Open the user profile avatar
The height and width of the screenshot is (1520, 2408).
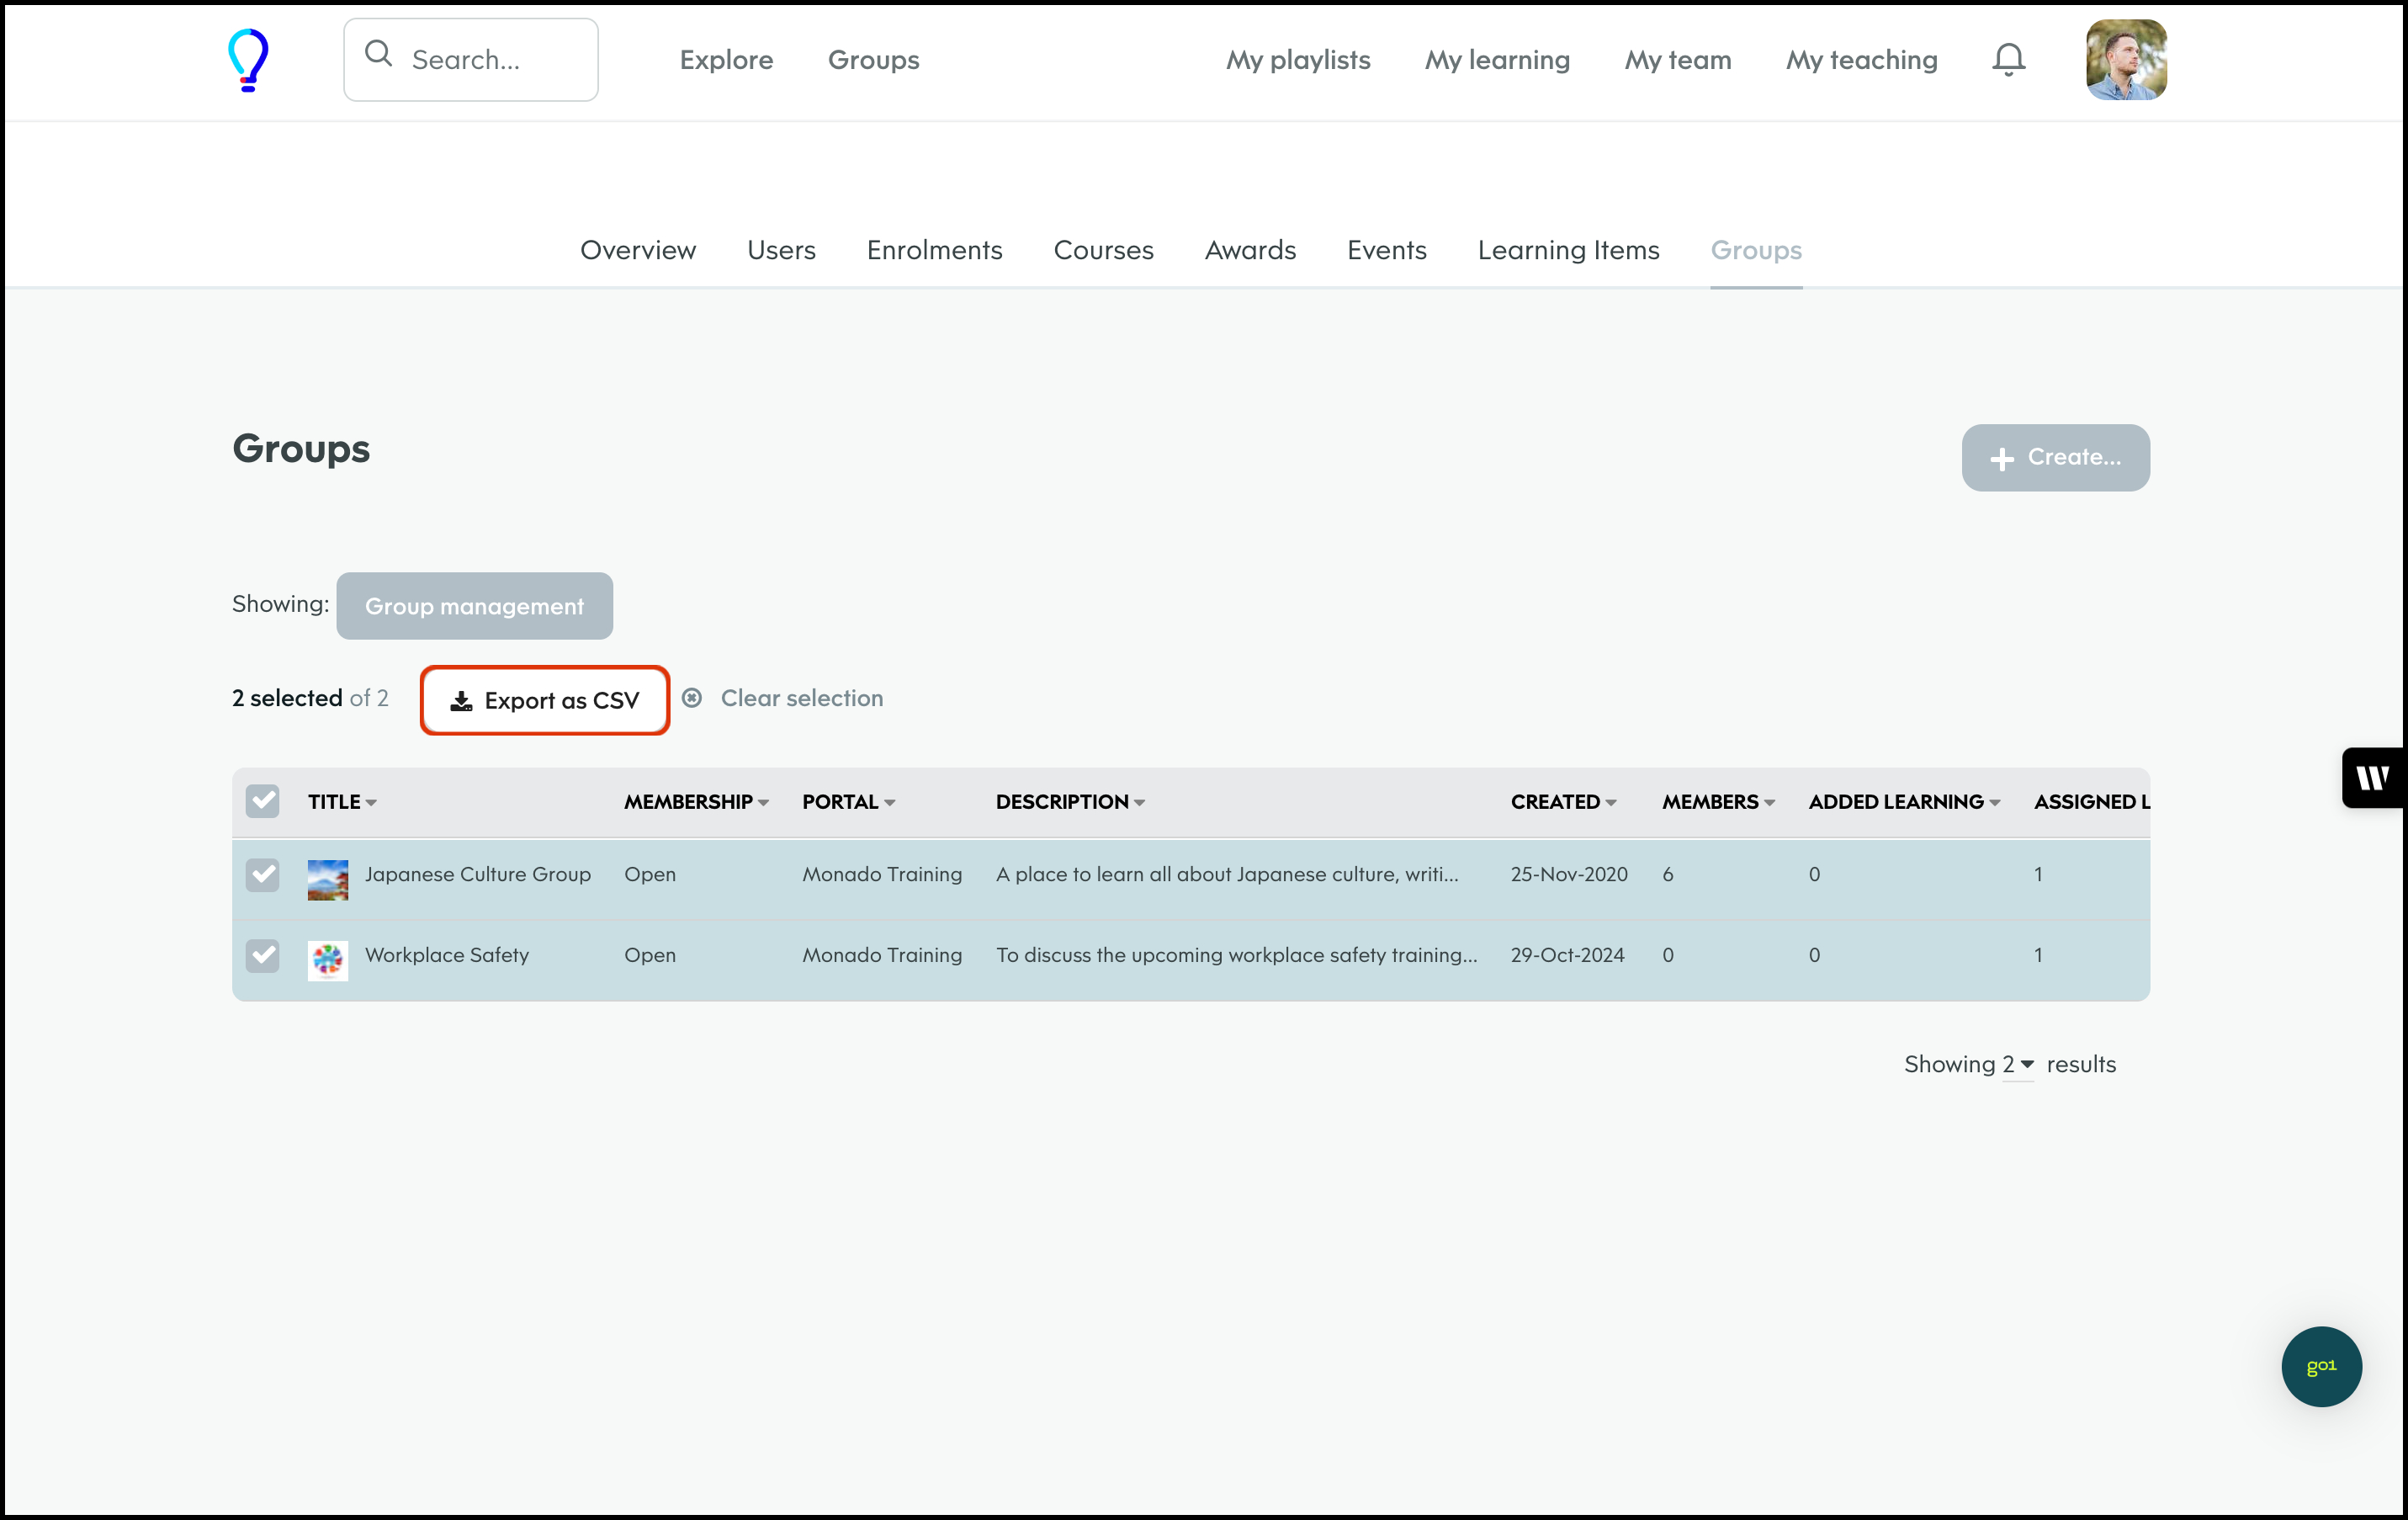[x=2126, y=60]
